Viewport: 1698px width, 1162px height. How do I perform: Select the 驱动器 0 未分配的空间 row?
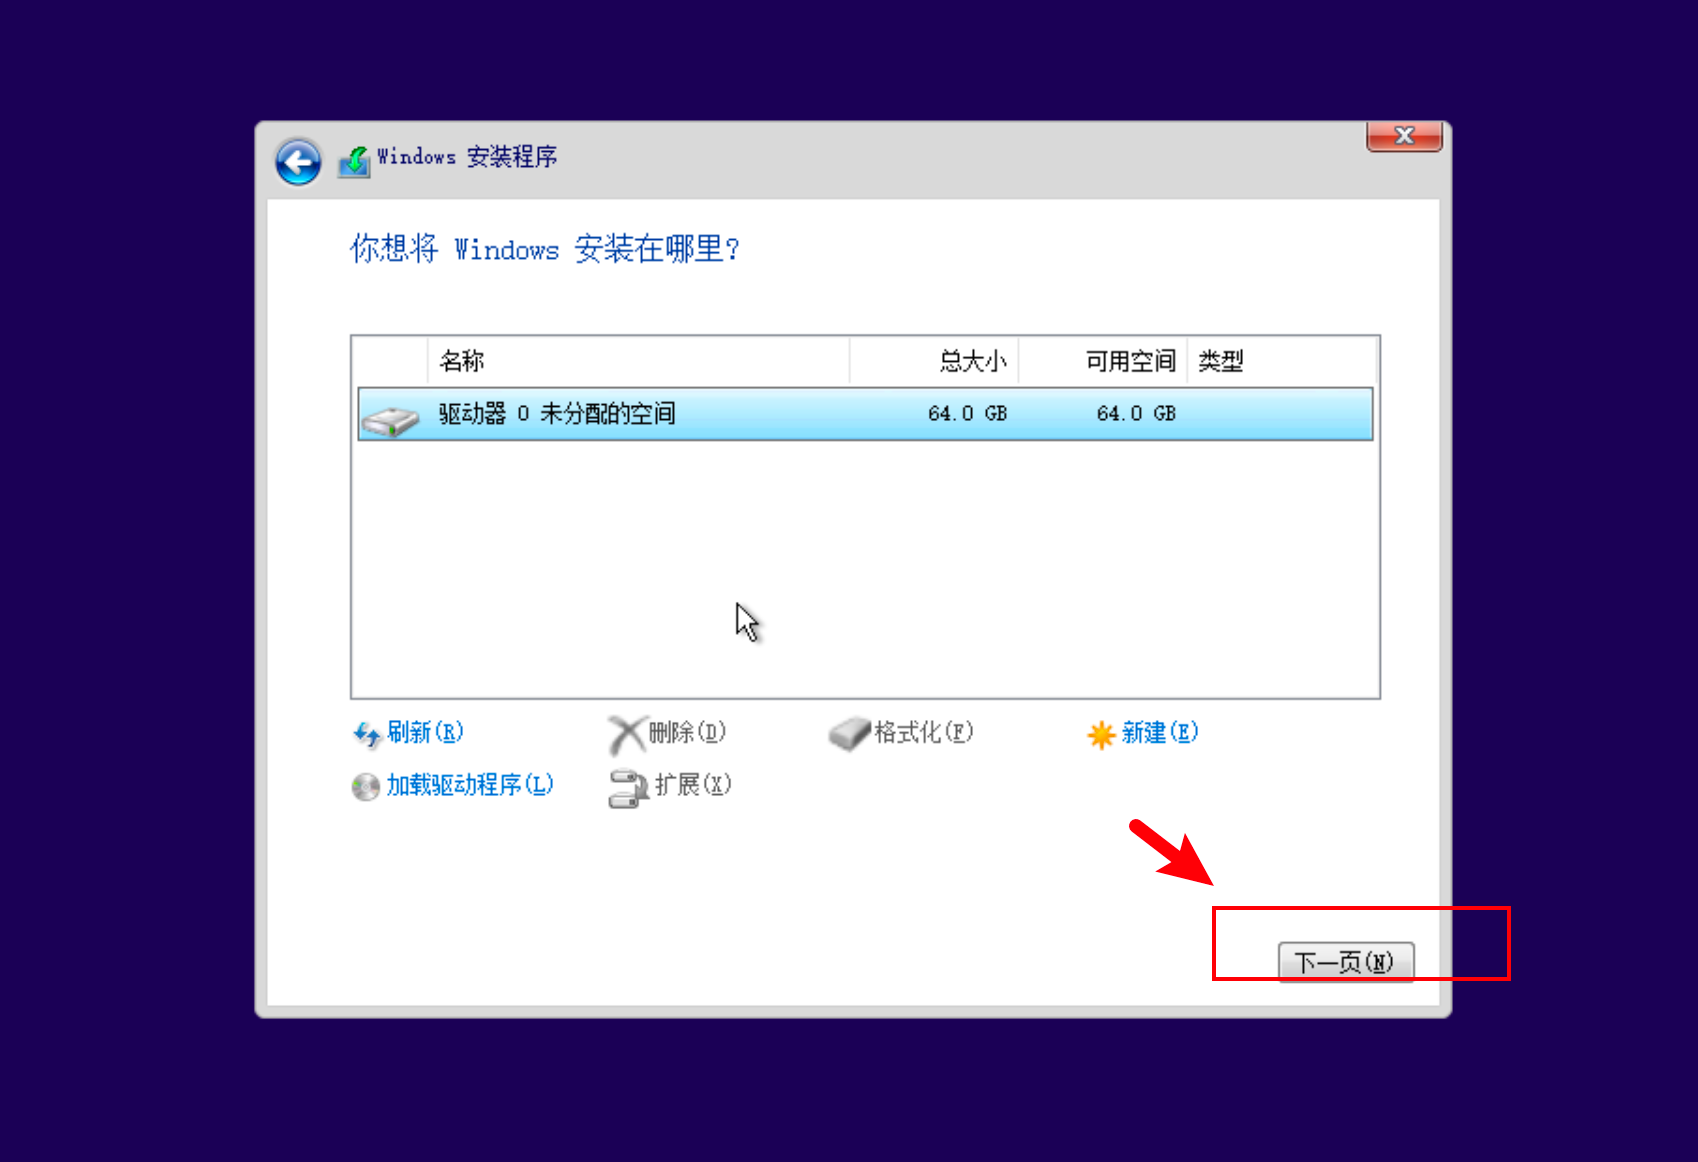point(865,414)
